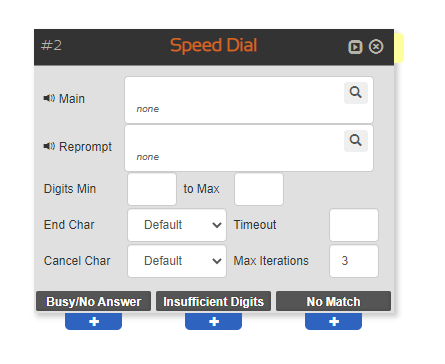Select the Busy/No Answer exit button

click(x=94, y=301)
